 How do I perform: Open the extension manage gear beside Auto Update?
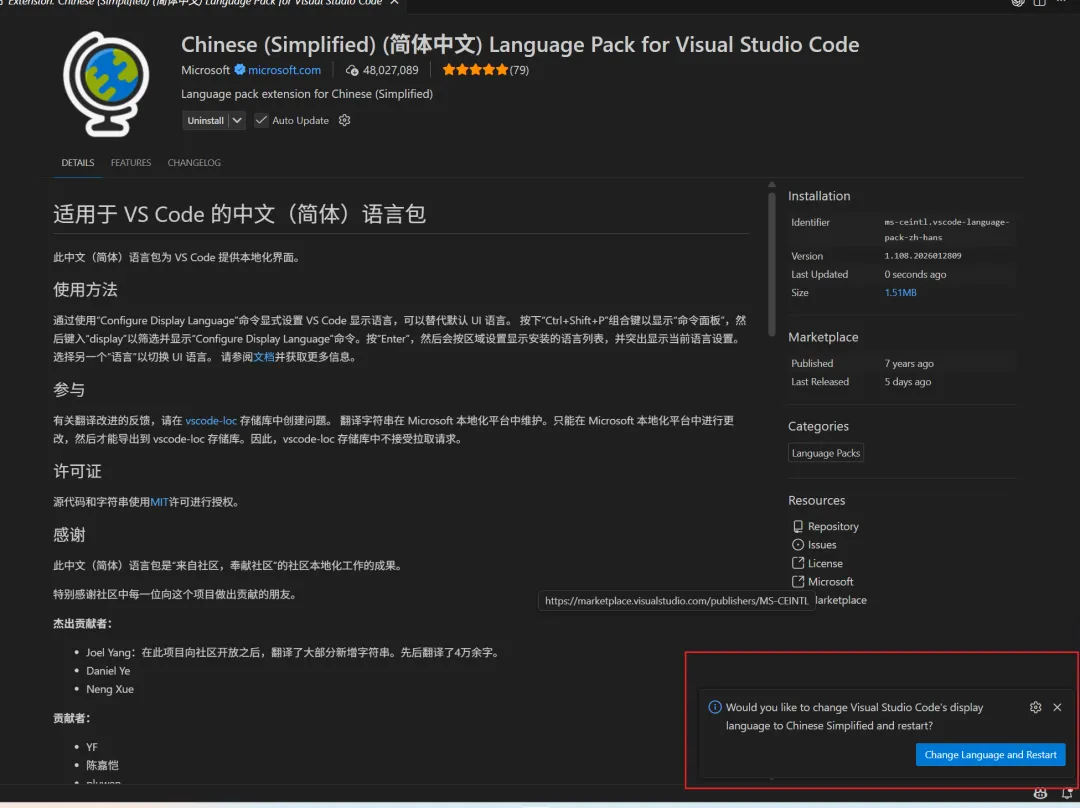click(x=344, y=121)
